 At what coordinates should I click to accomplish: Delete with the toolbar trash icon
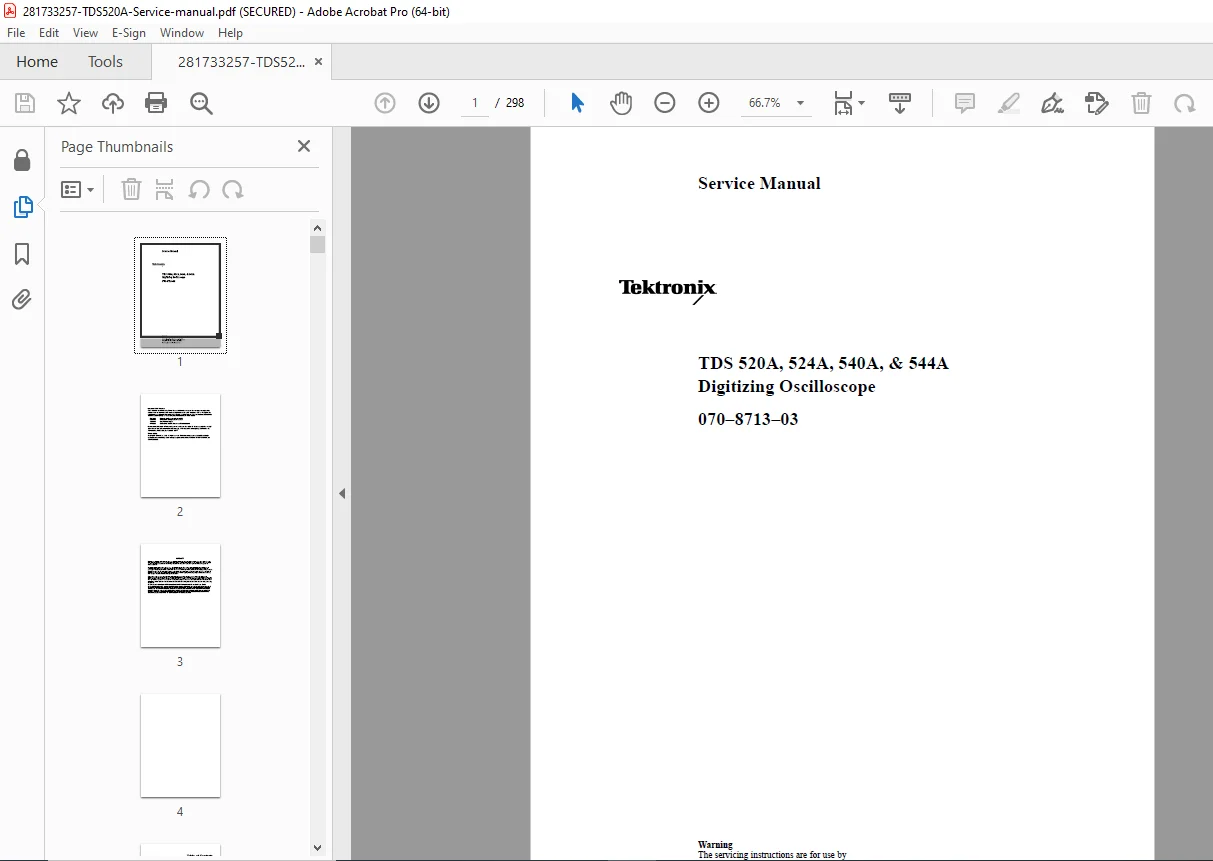[x=1141, y=103]
